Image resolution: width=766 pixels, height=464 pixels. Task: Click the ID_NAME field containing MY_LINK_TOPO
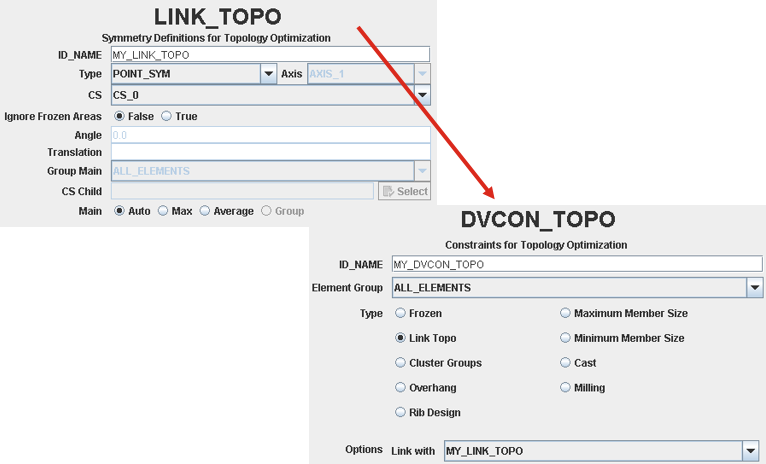tap(270, 55)
